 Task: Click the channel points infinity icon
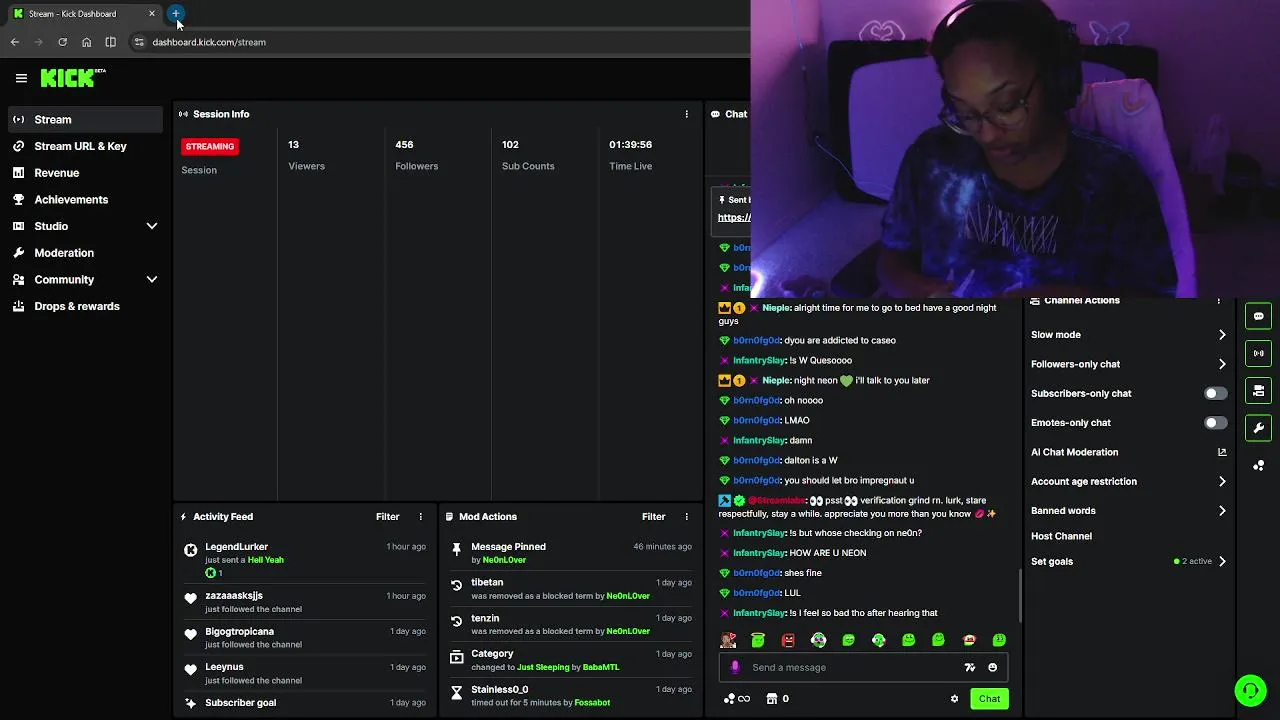tap(737, 699)
